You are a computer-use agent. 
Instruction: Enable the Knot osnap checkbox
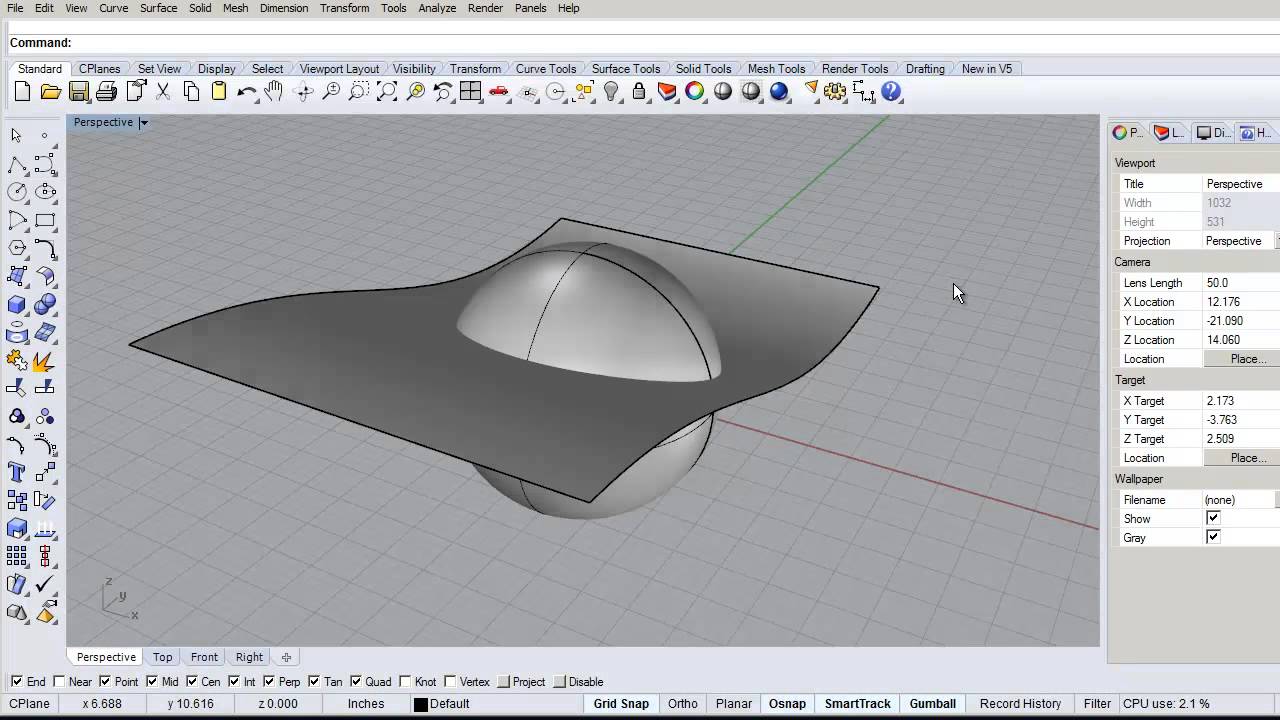pos(405,682)
